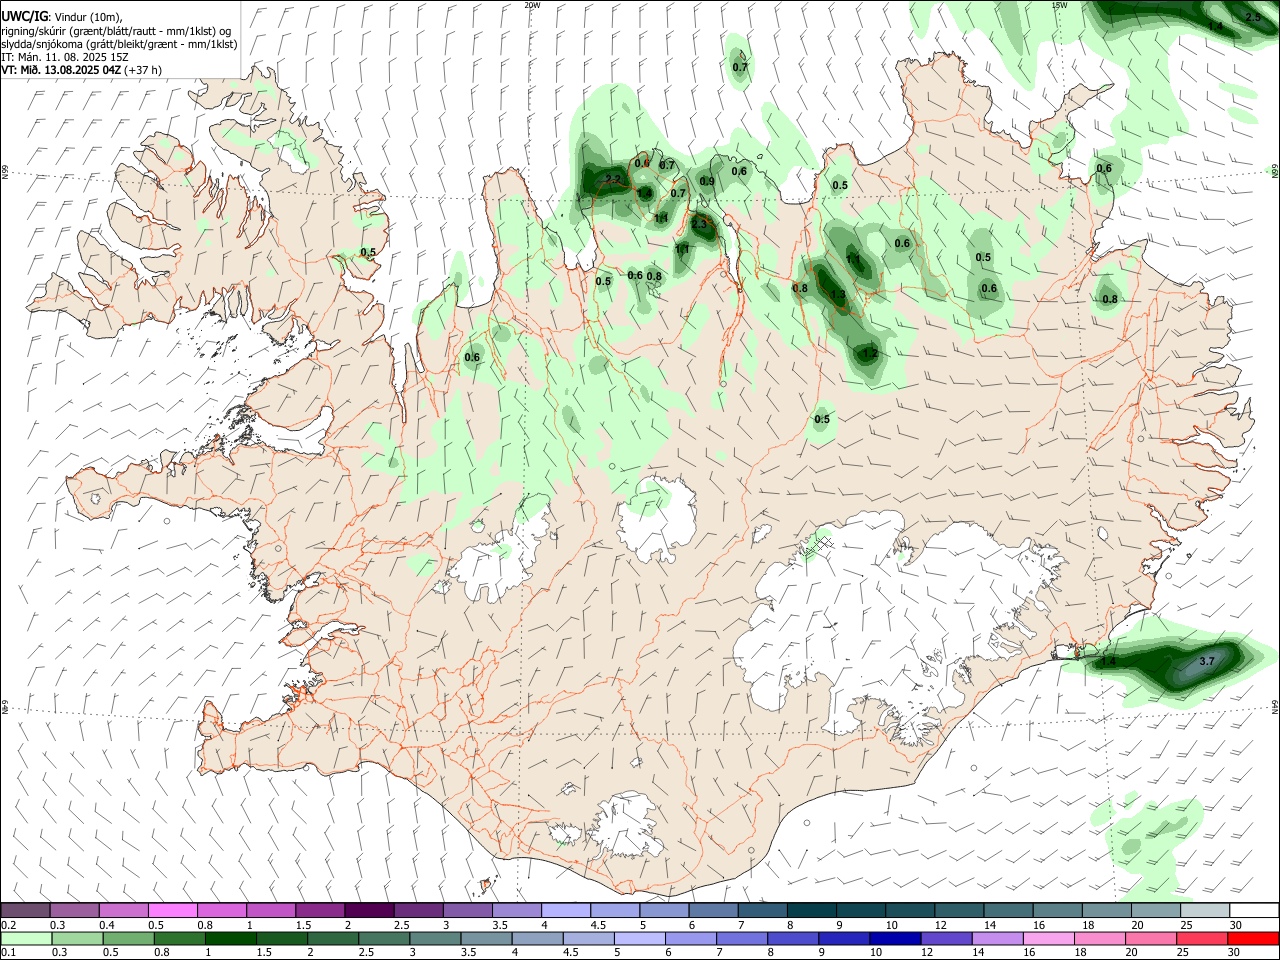The image size is (1280, 960).
Task: Click the 64N latitude label on the right edge
Action: [1275, 706]
